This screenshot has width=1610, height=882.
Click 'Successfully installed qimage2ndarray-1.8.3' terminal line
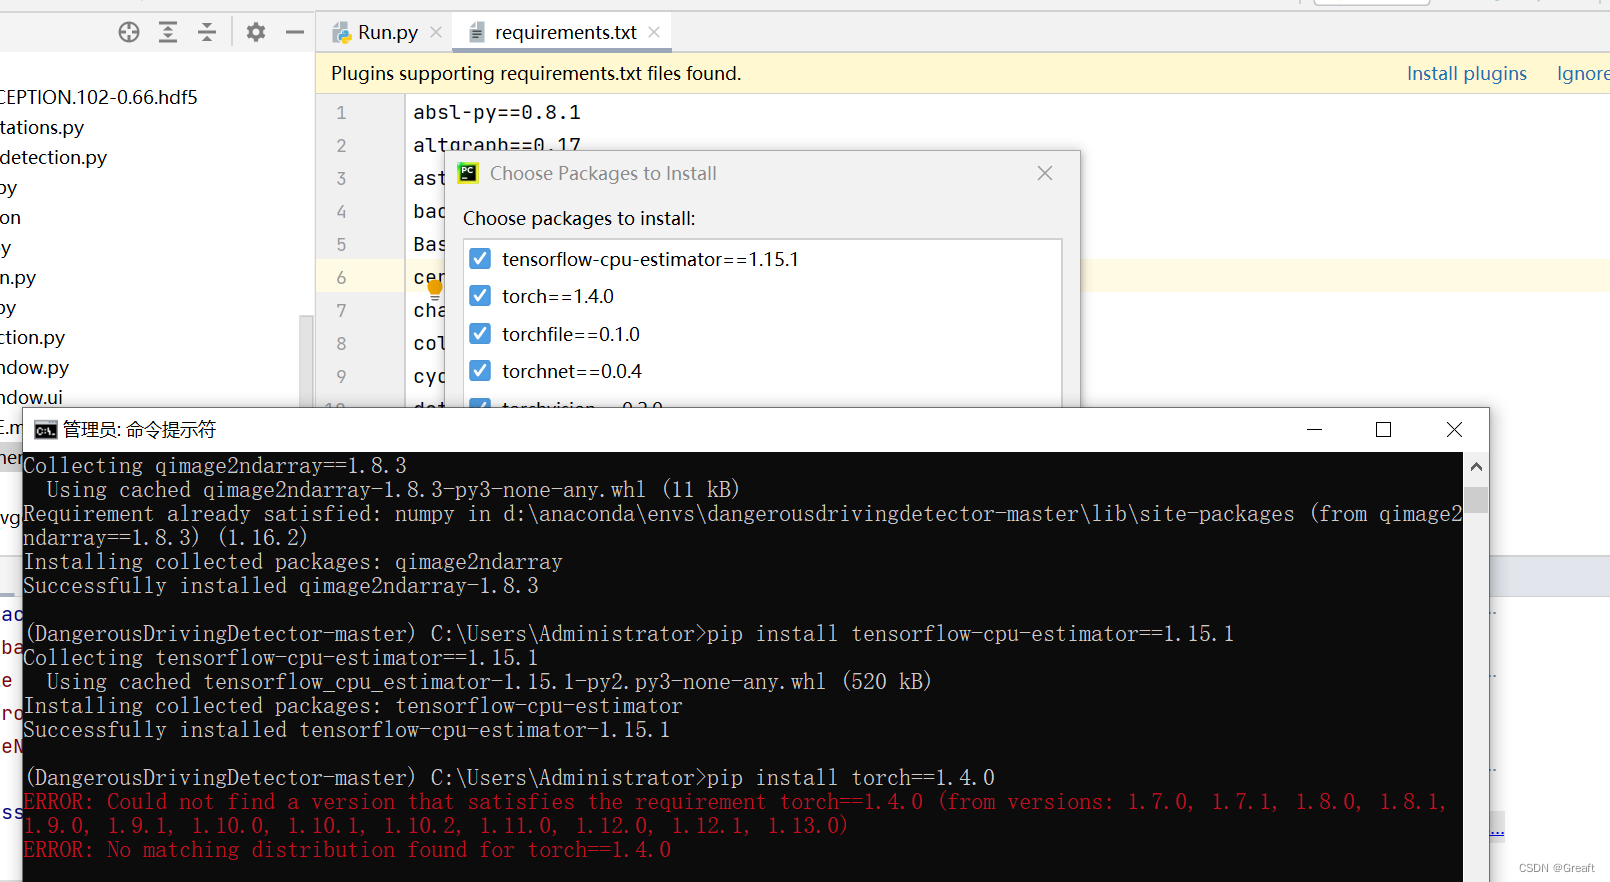pyautogui.click(x=281, y=586)
